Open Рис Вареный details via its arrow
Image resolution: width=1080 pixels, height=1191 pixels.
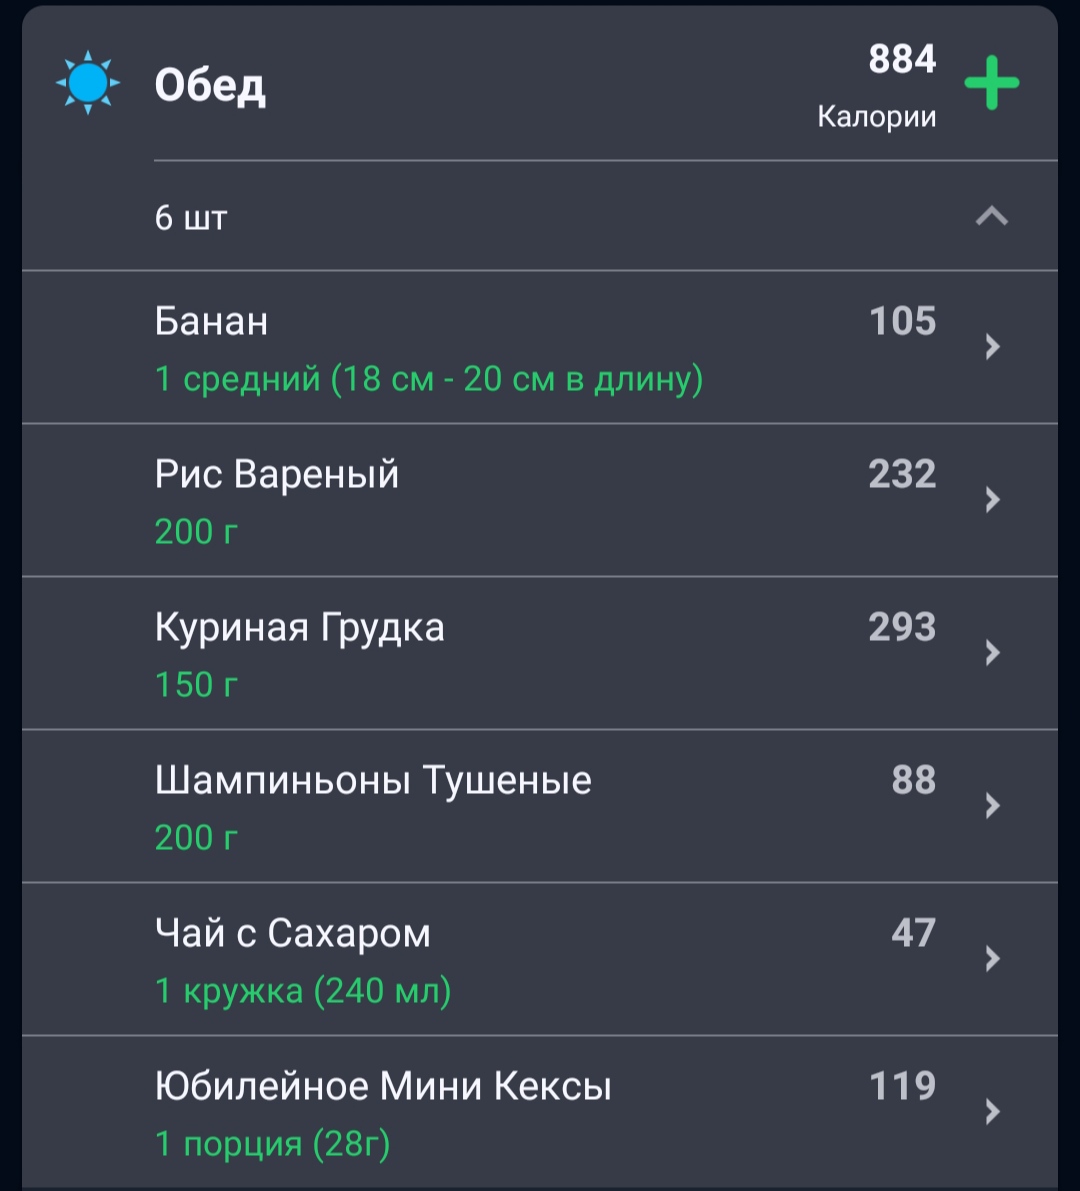(992, 499)
